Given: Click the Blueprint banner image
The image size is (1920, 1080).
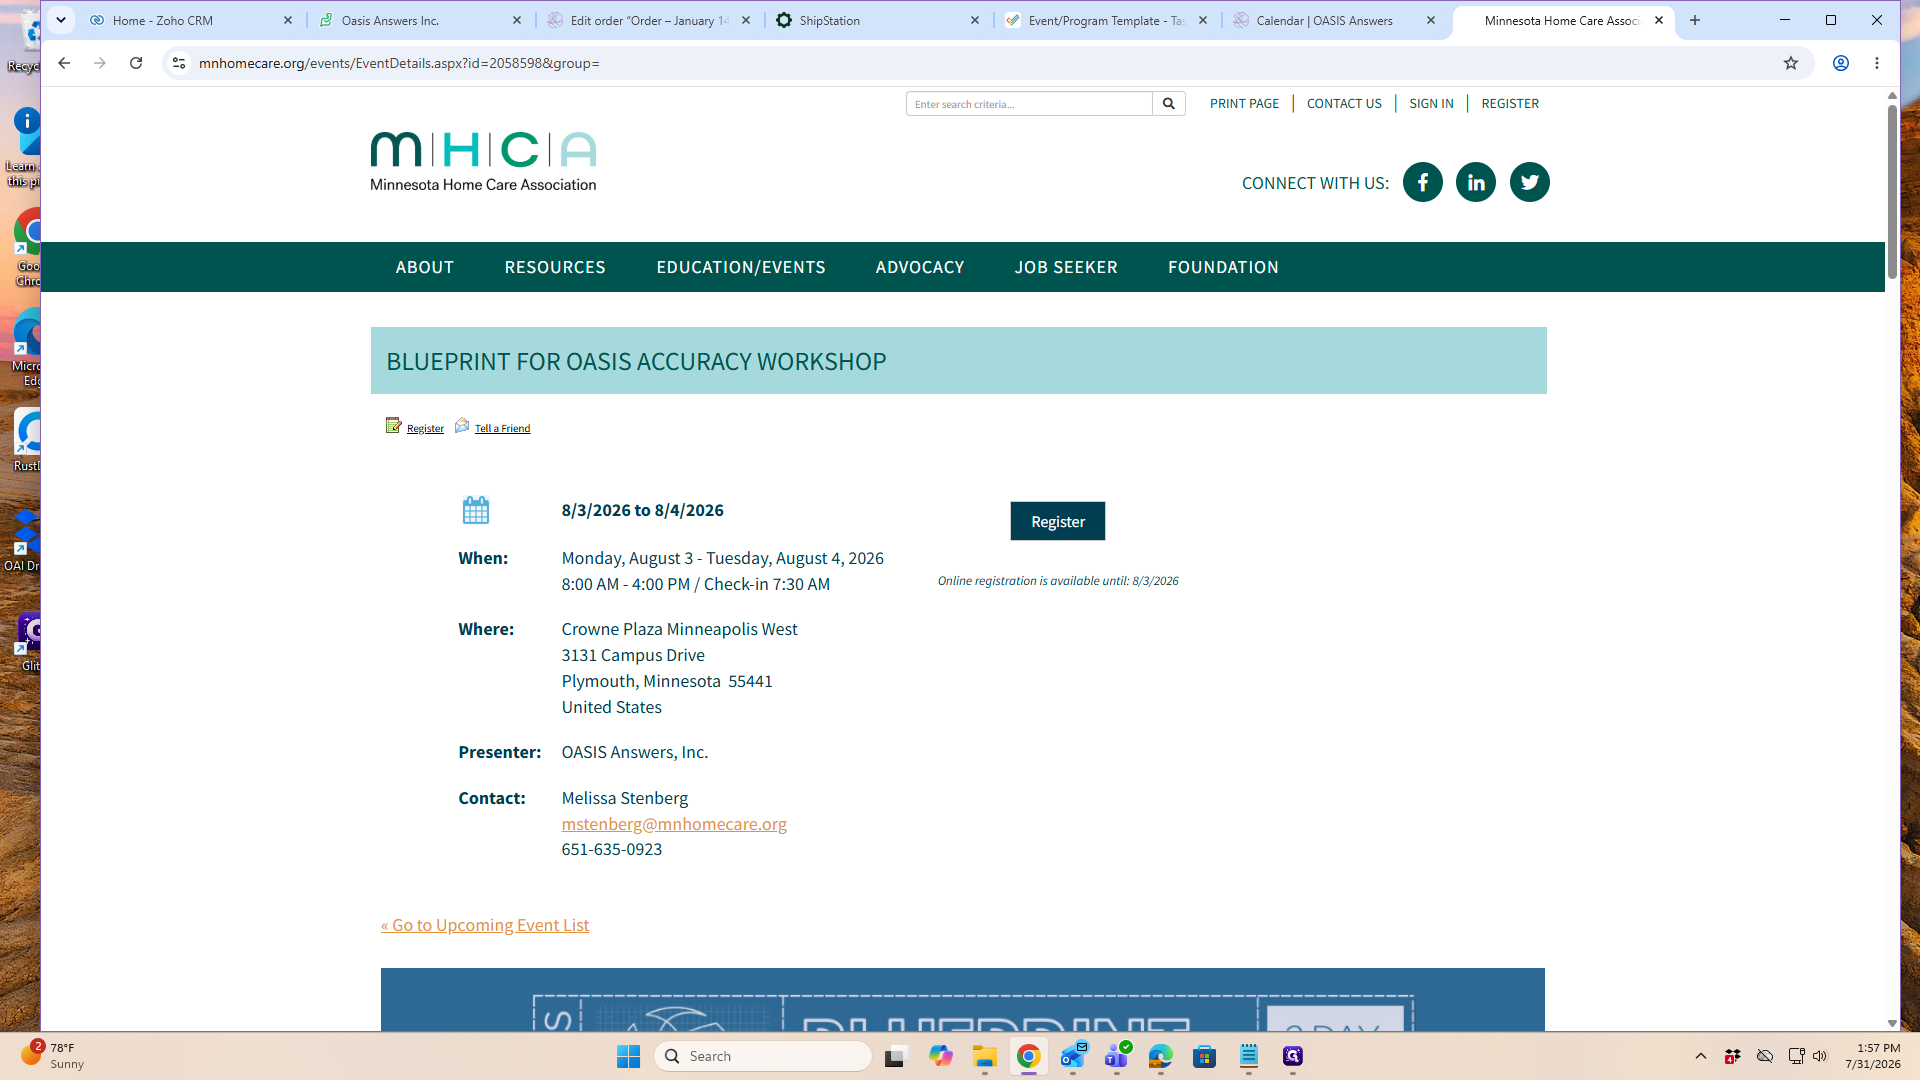Looking at the screenshot, I should [962, 999].
